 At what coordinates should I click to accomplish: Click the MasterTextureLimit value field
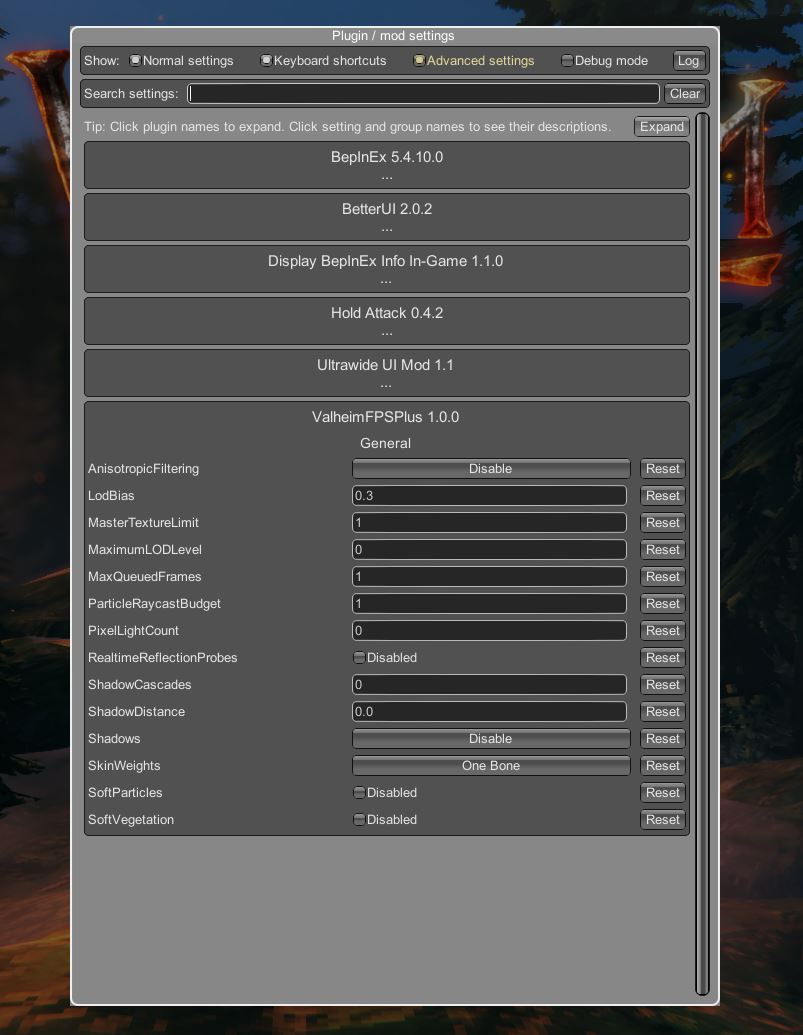(x=489, y=523)
